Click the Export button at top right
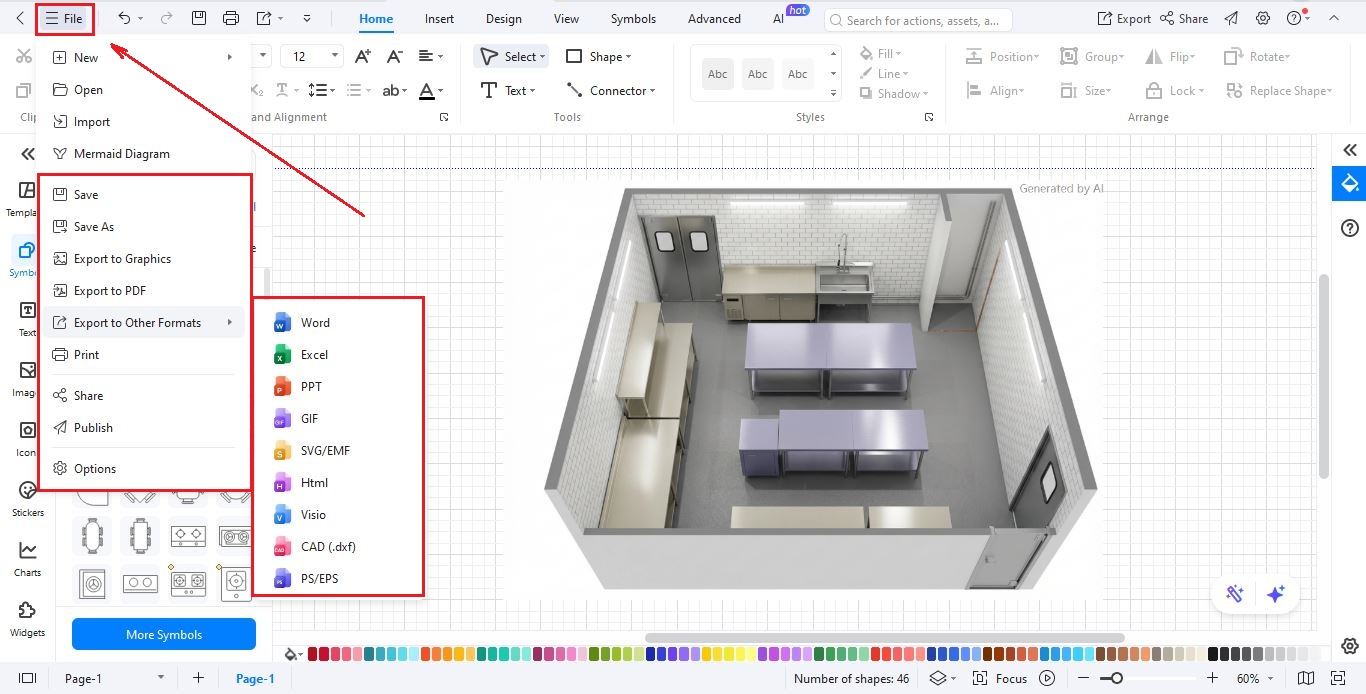 click(1123, 18)
